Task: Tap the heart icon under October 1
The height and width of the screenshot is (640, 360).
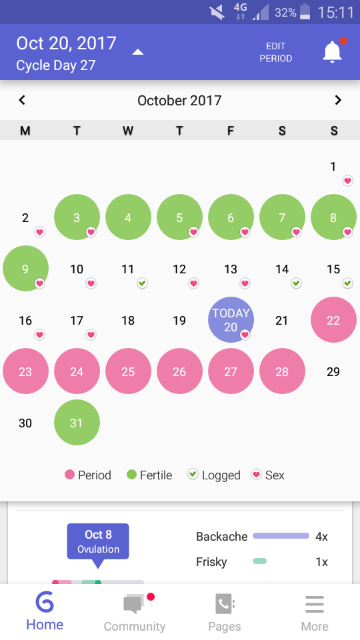Action: coord(347,180)
